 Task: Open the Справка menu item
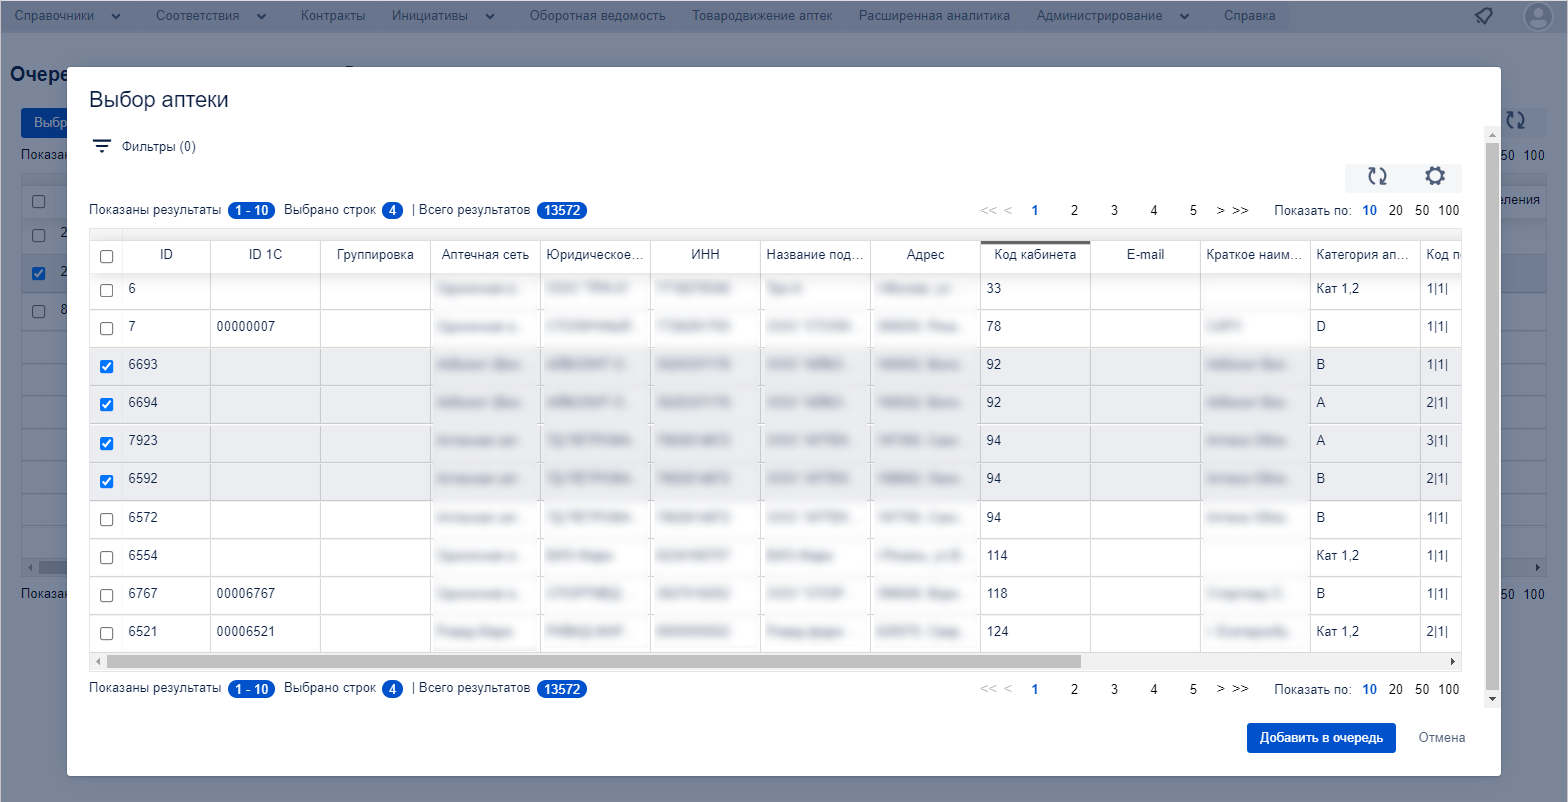1249,16
